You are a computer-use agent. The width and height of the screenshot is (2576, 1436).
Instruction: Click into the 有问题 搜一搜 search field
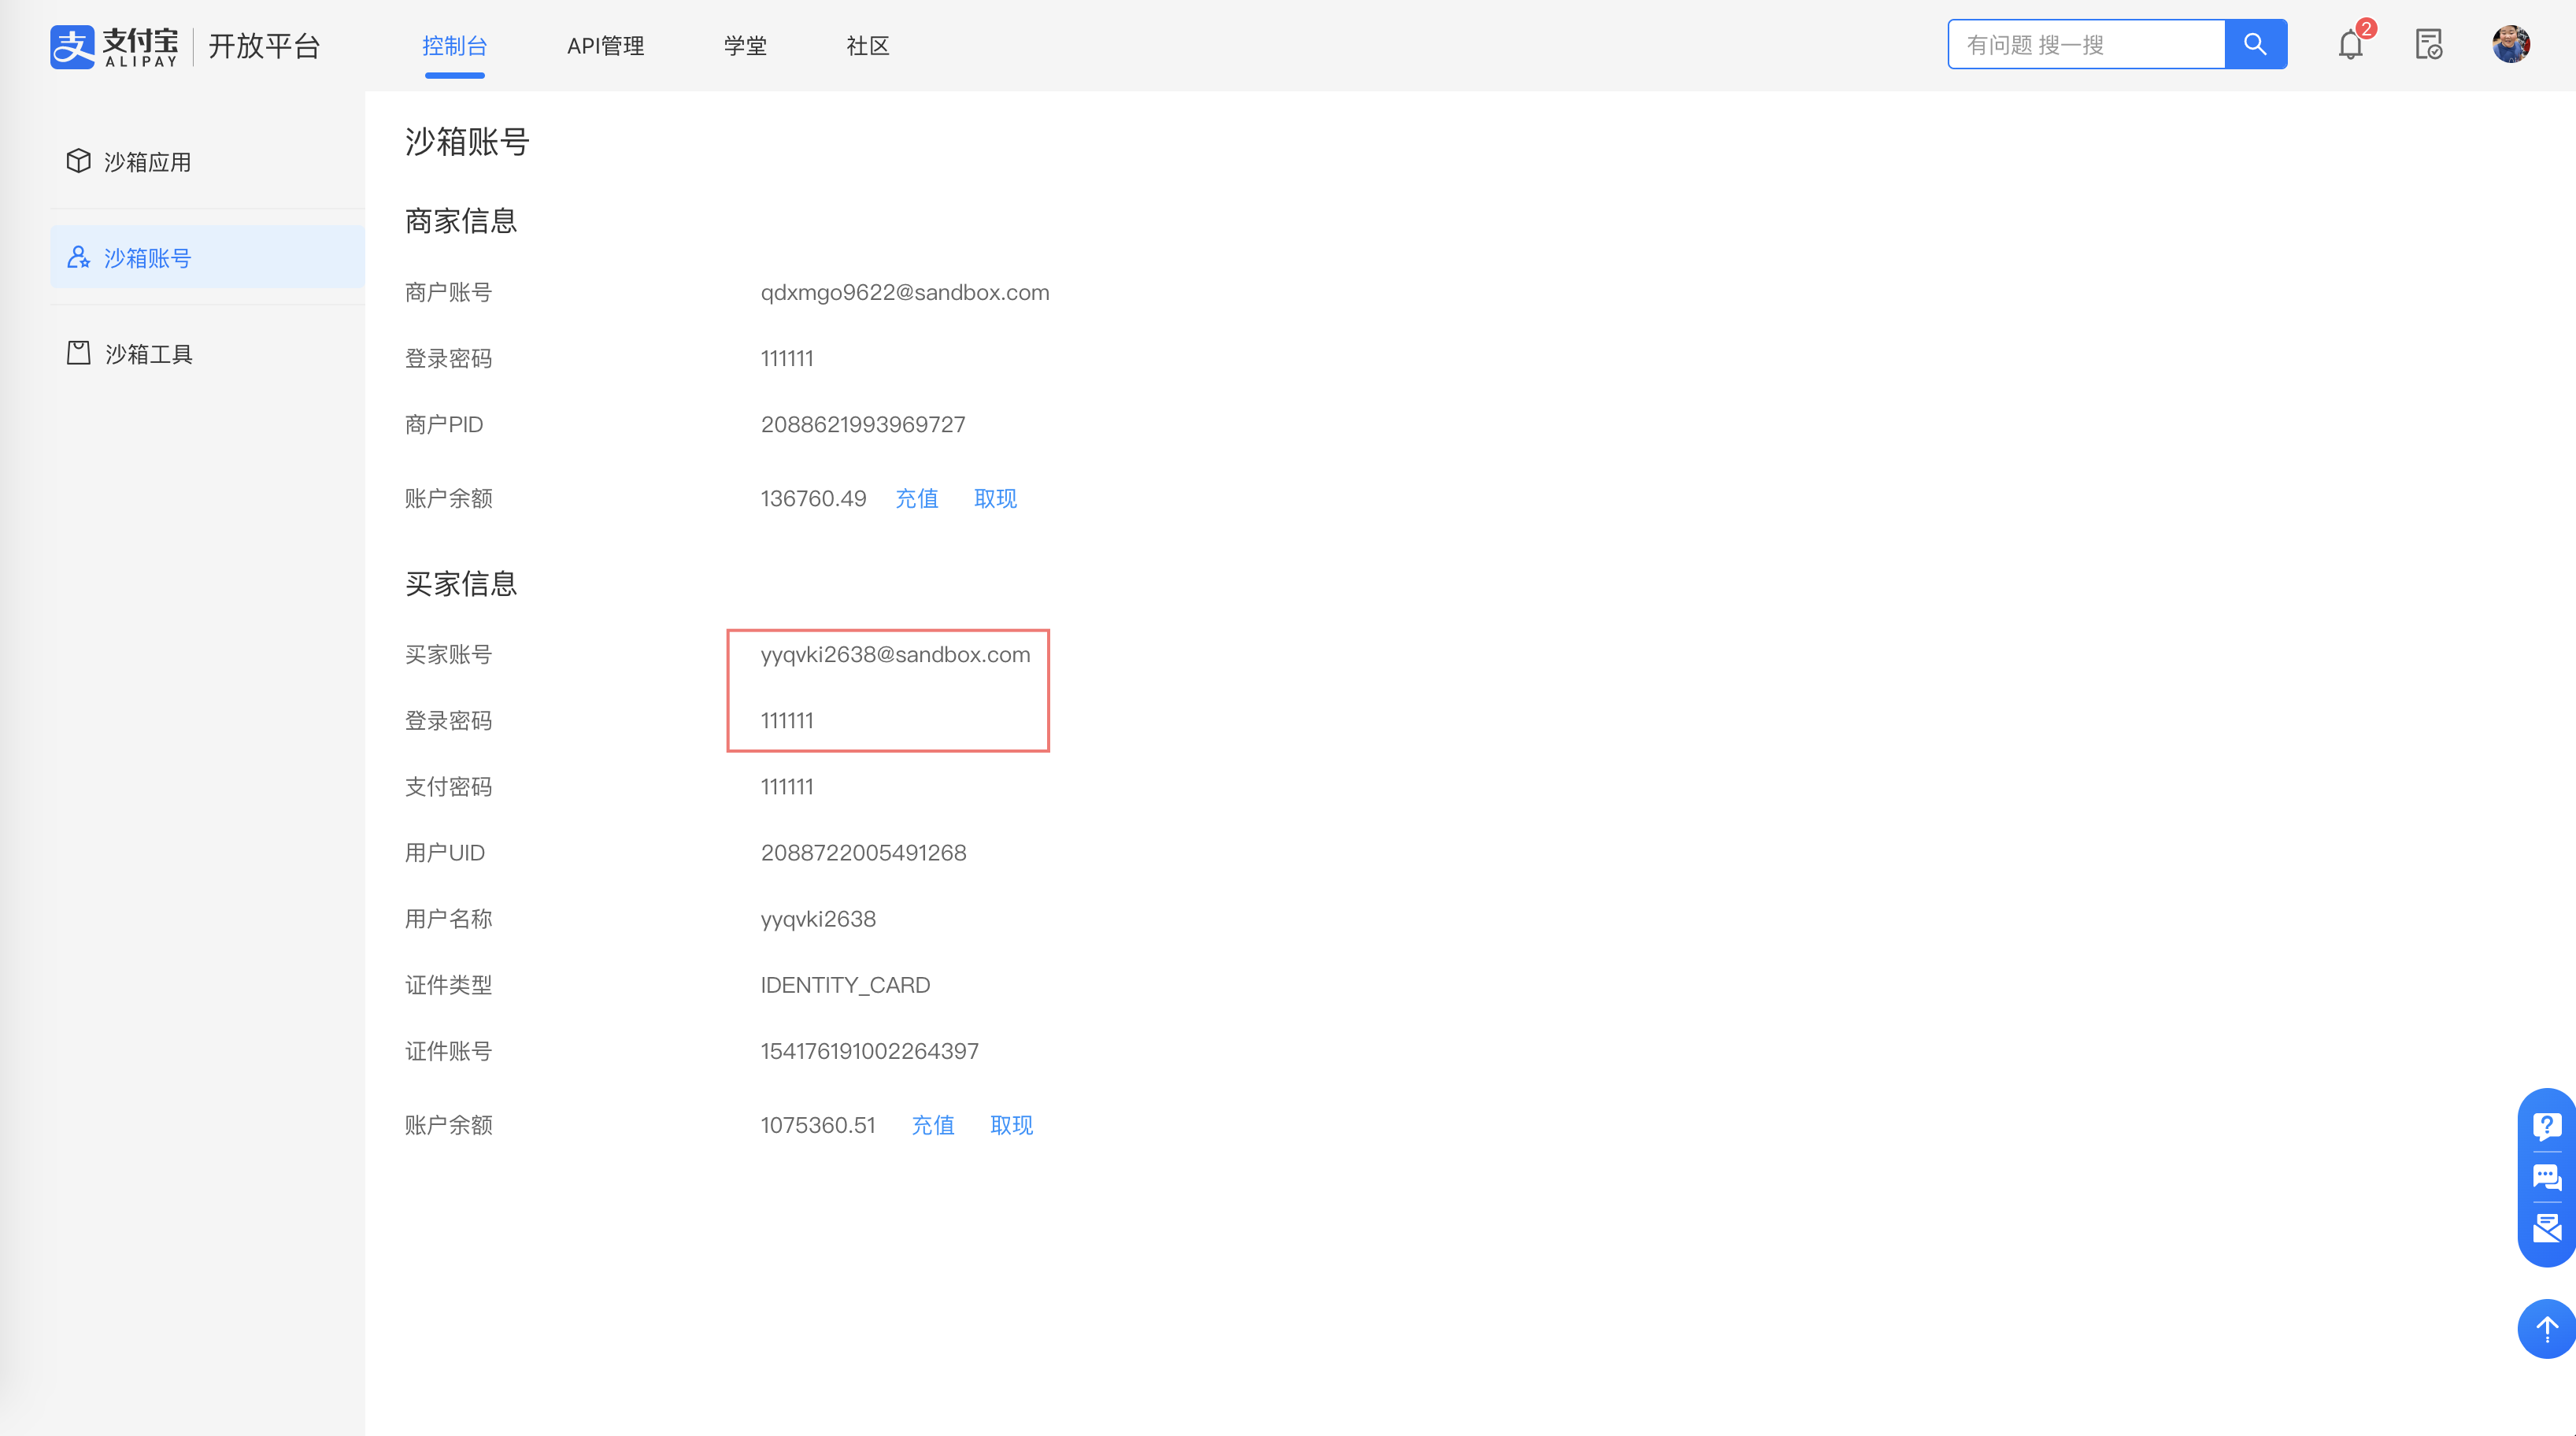(2086, 45)
